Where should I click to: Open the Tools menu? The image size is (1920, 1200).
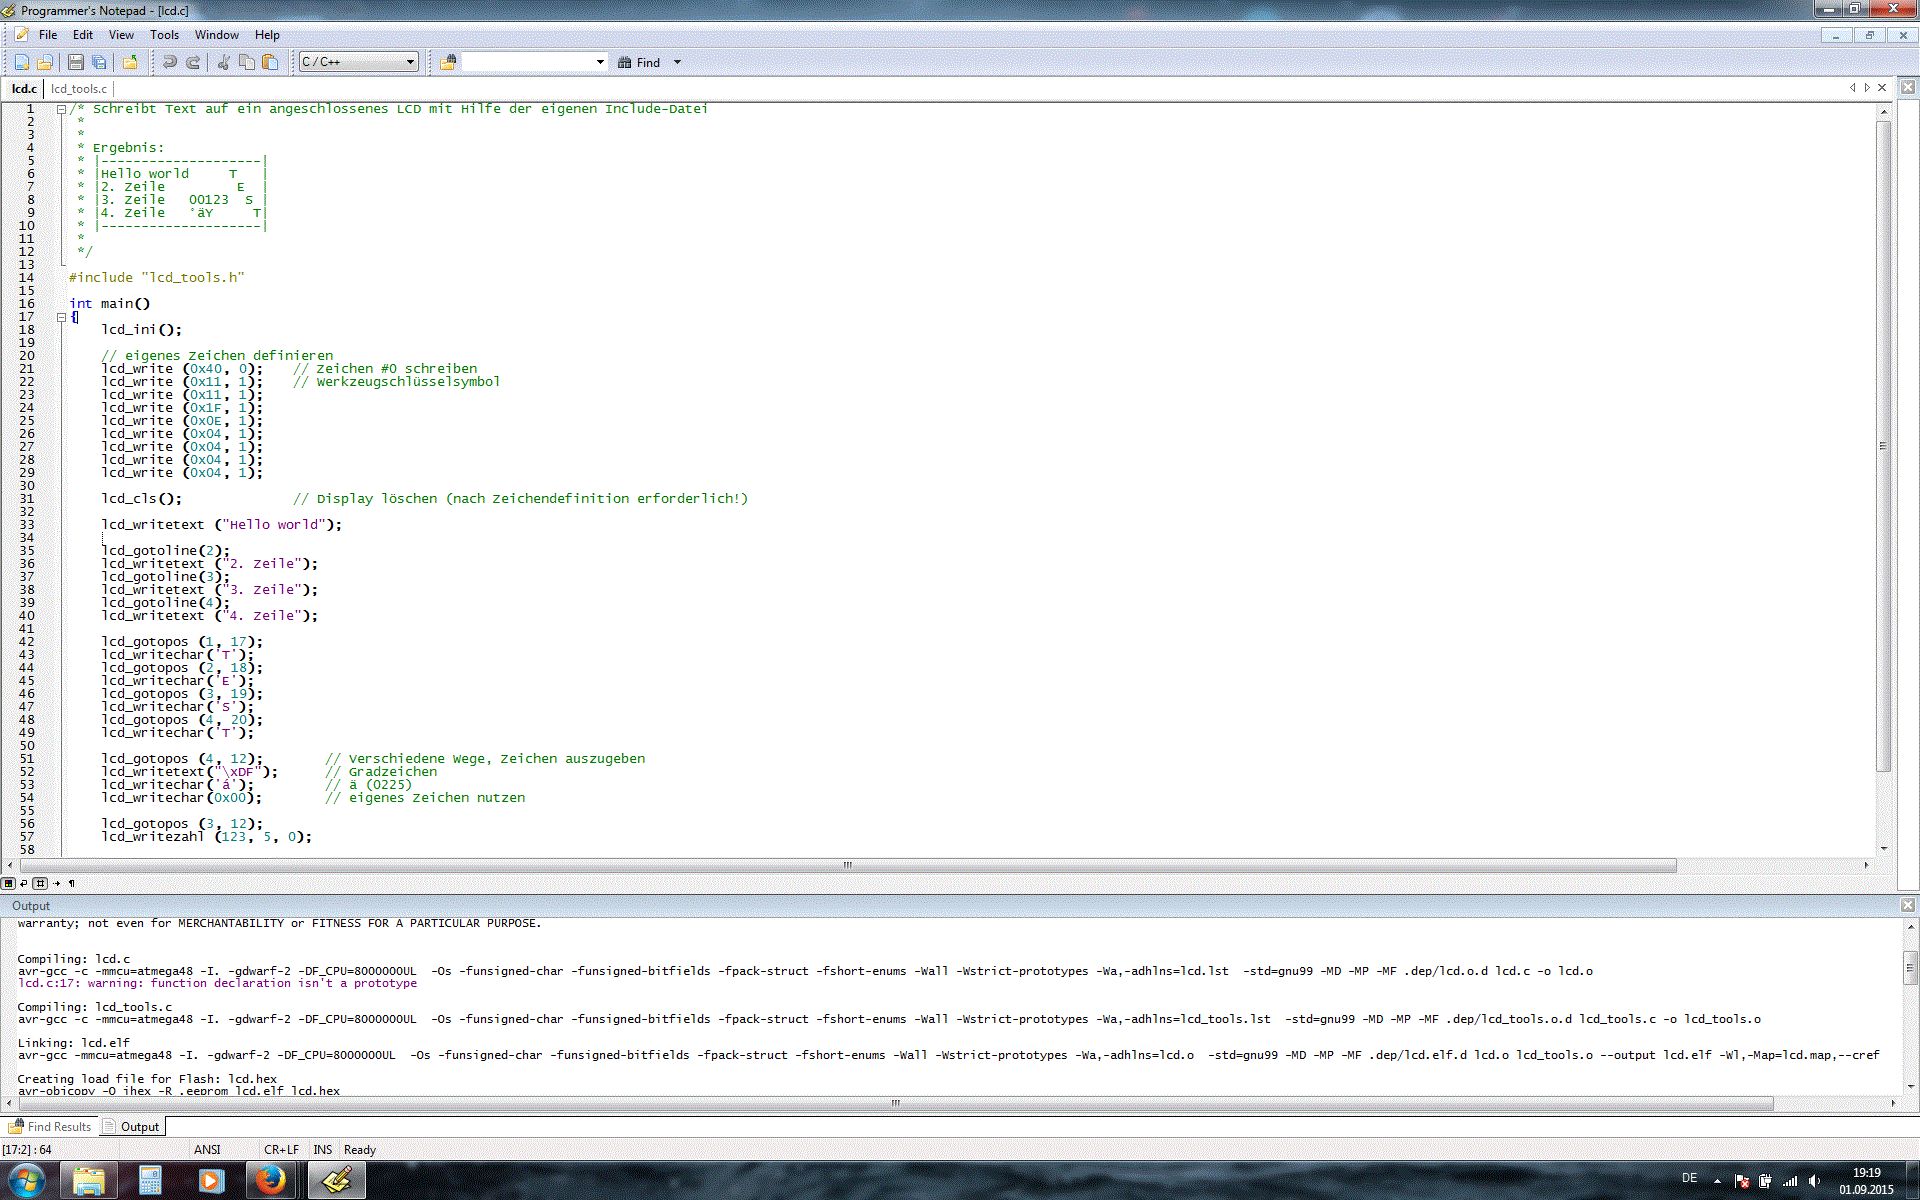[x=164, y=34]
